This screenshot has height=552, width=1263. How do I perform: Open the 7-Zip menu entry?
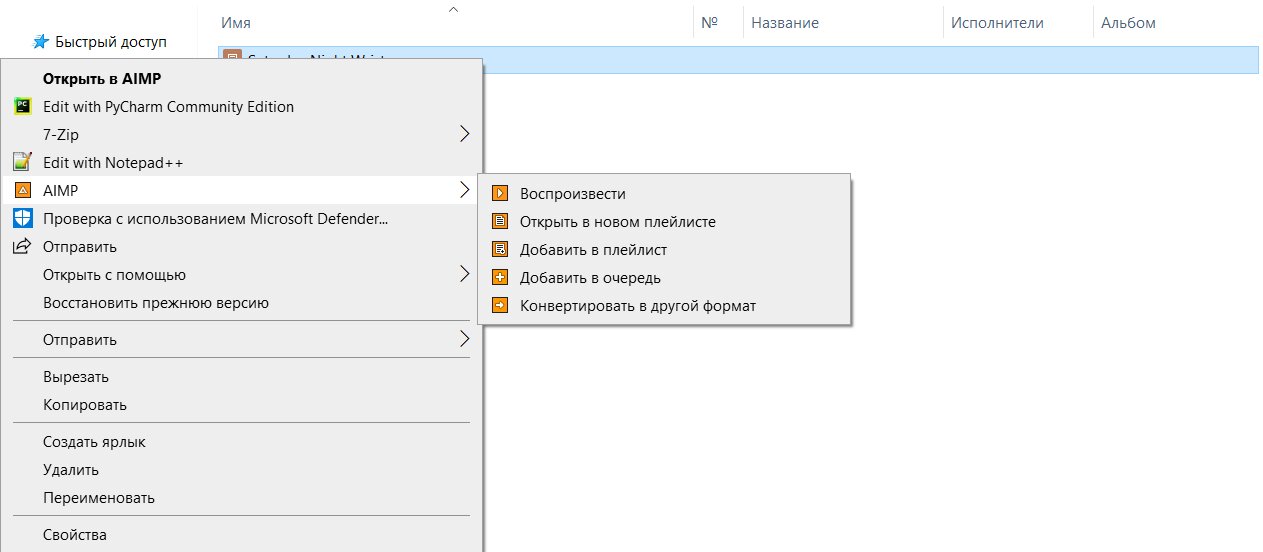click(242, 134)
